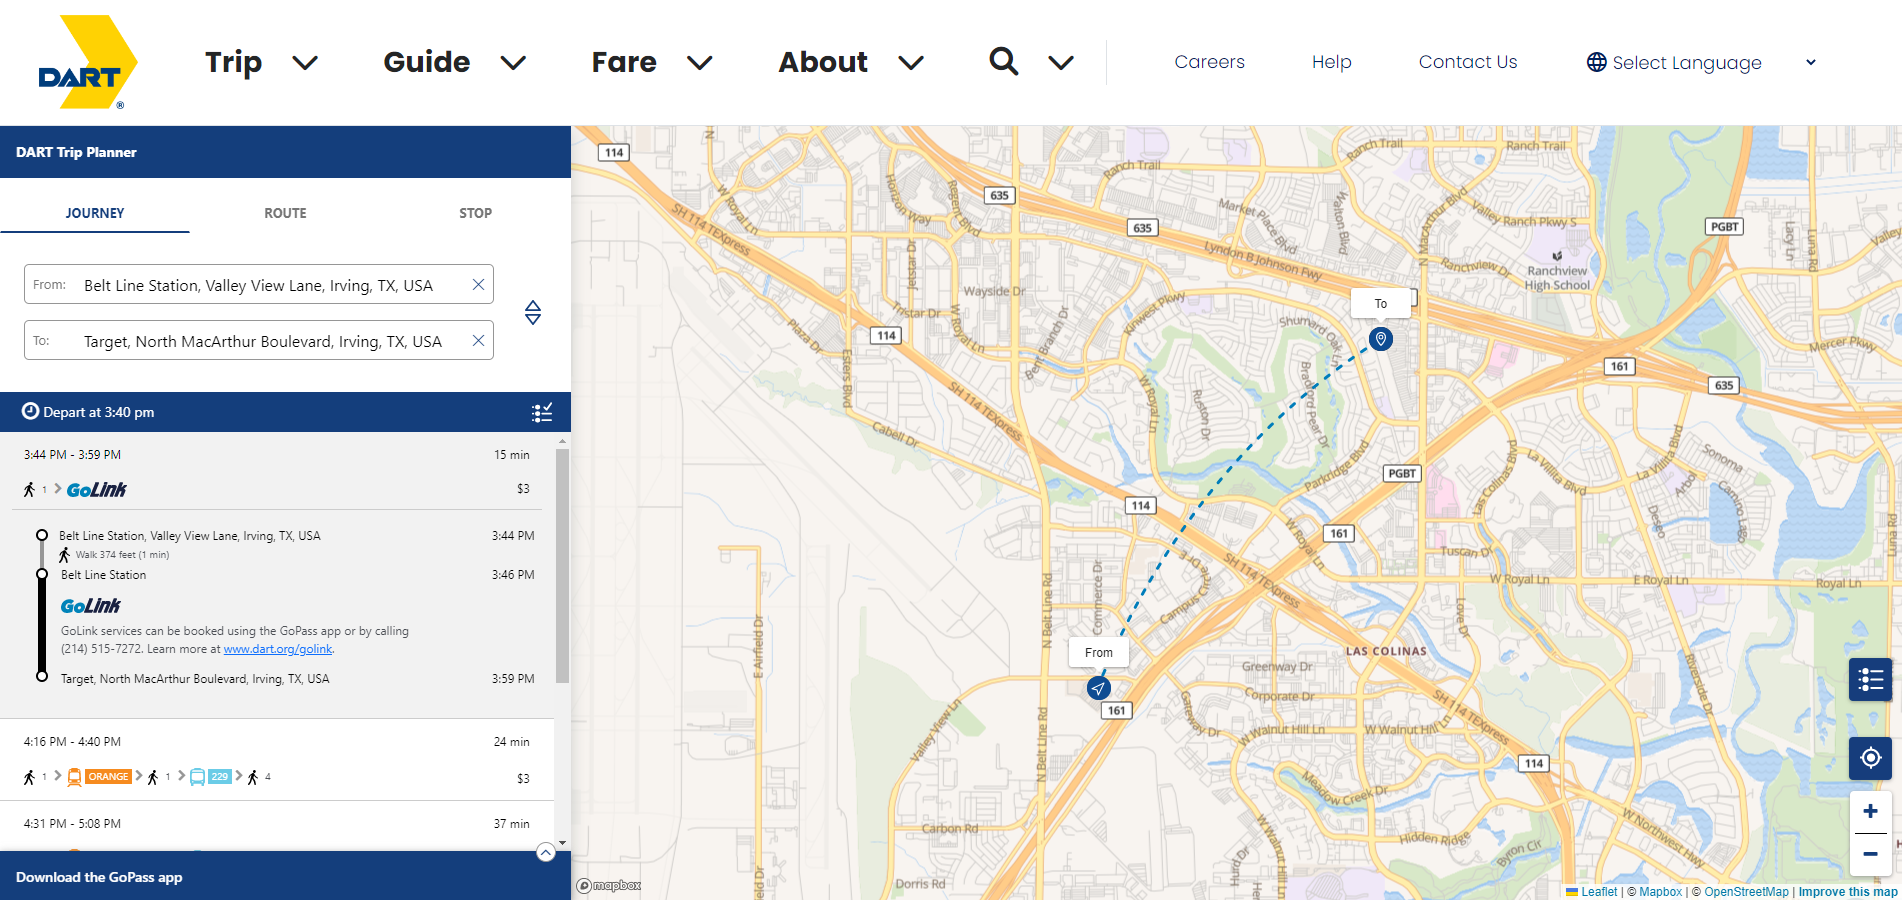This screenshot has height=900, width=1902.
Task: Switch to the STOP tab
Action: click(475, 213)
